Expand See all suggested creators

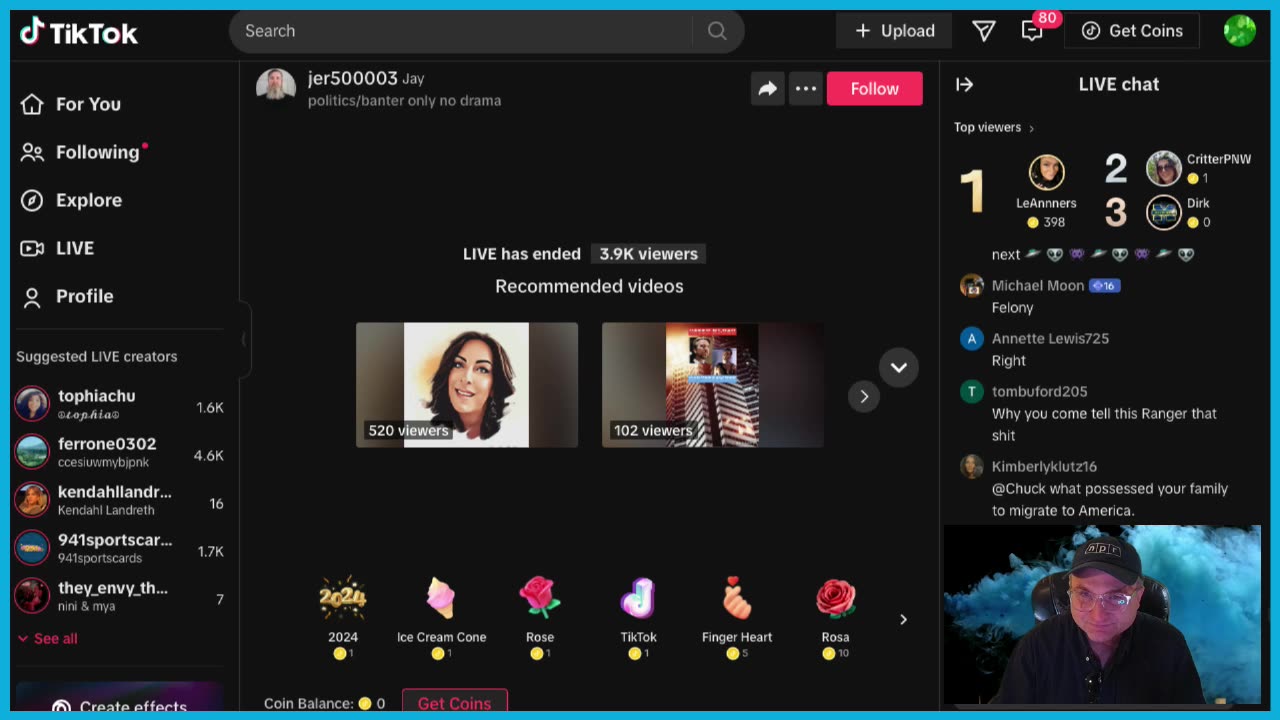(x=47, y=638)
